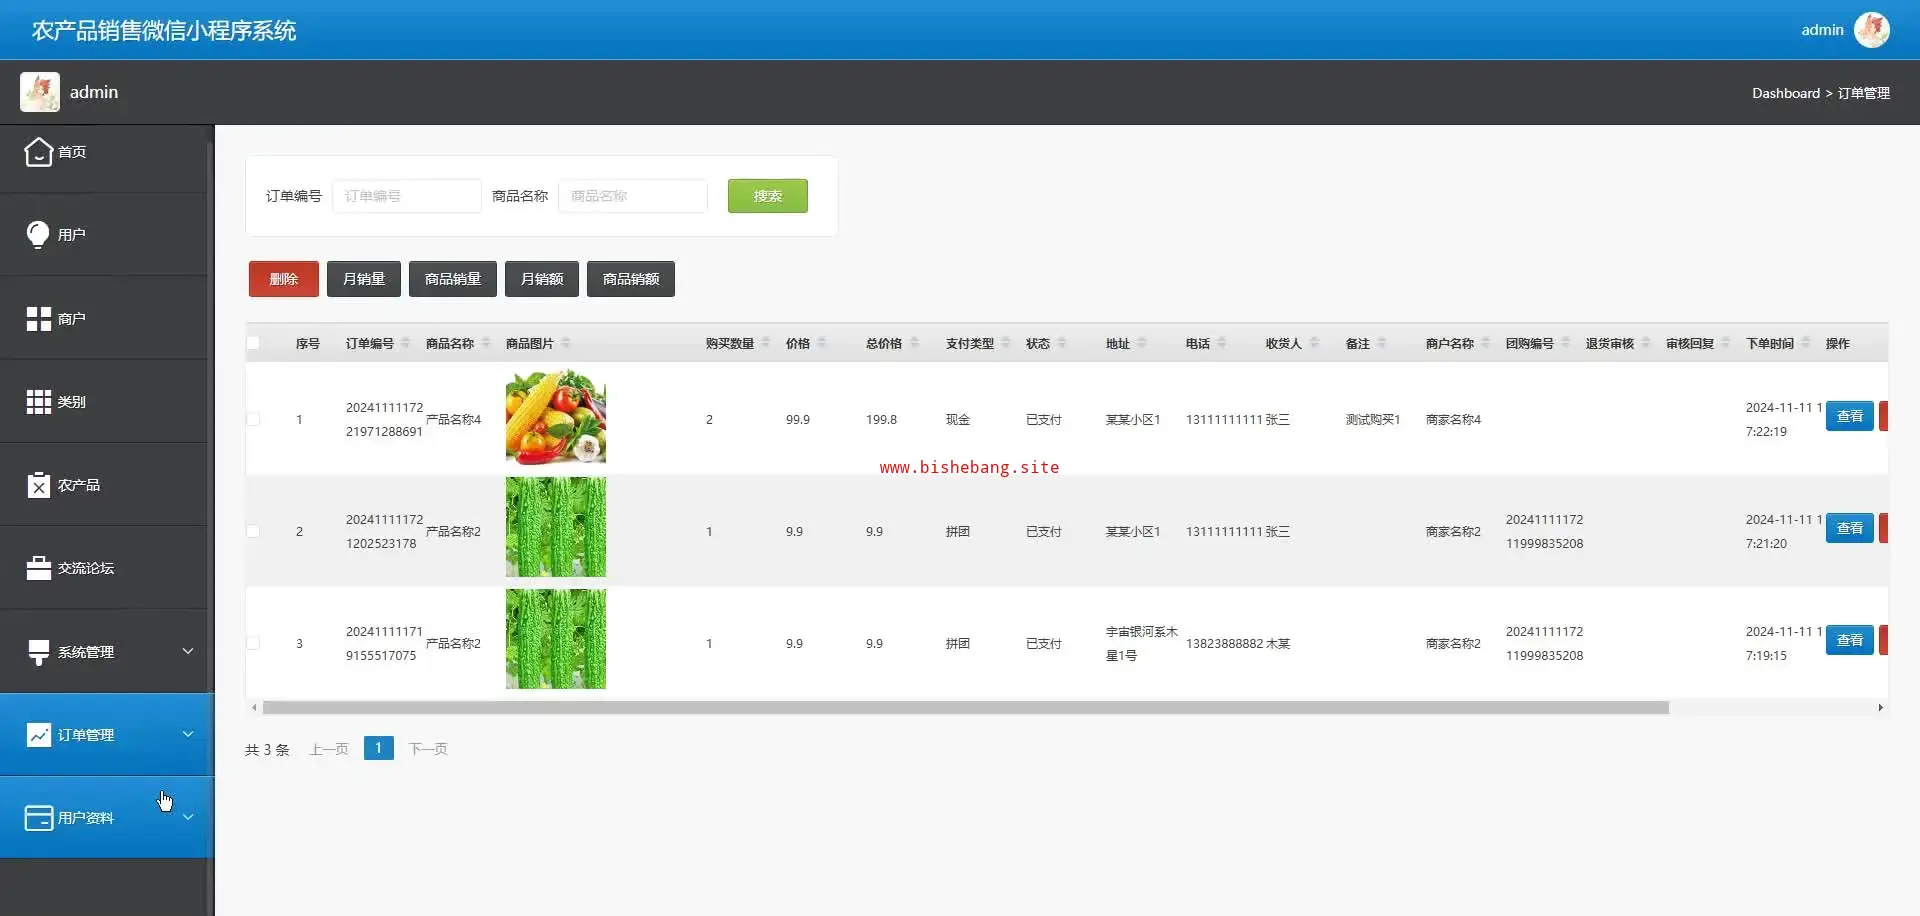Sort by 总价格 column sort icon
This screenshot has width=1920, height=916.
click(913, 343)
